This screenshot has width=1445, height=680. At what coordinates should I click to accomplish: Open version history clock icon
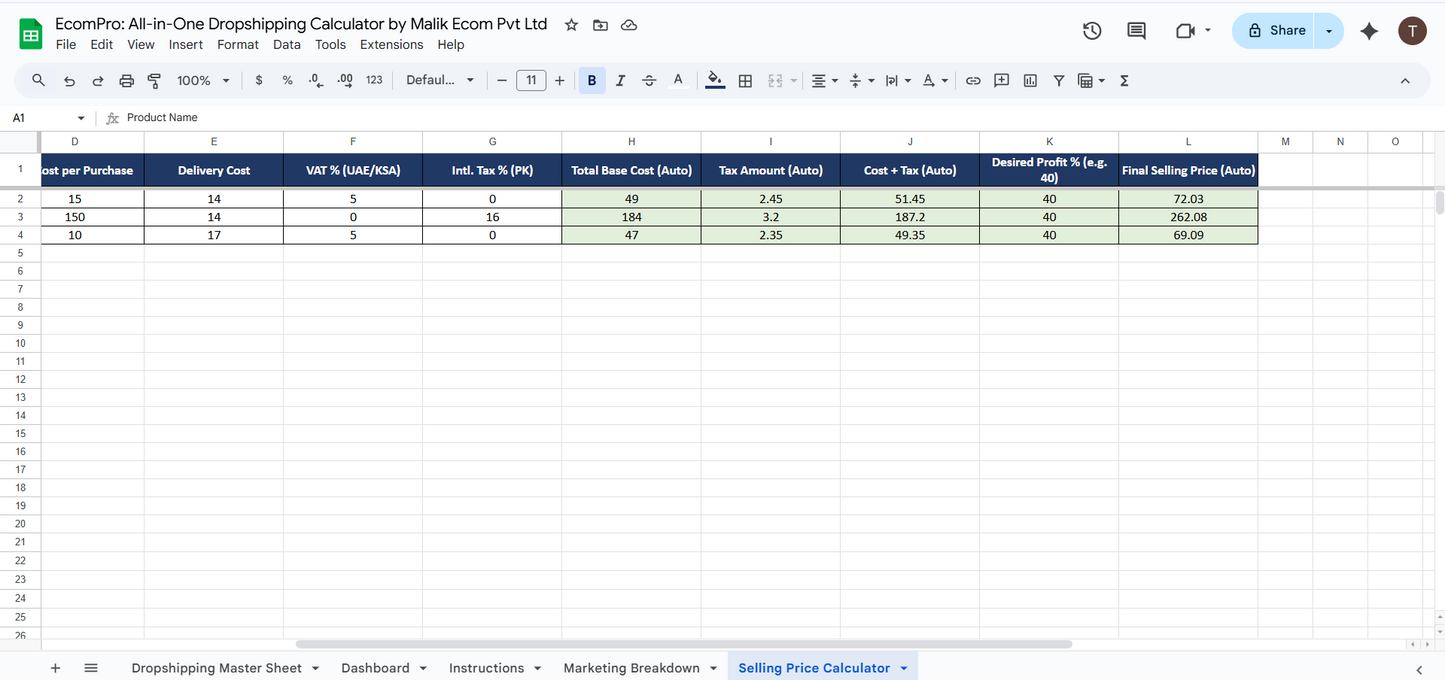(x=1092, y=31)
